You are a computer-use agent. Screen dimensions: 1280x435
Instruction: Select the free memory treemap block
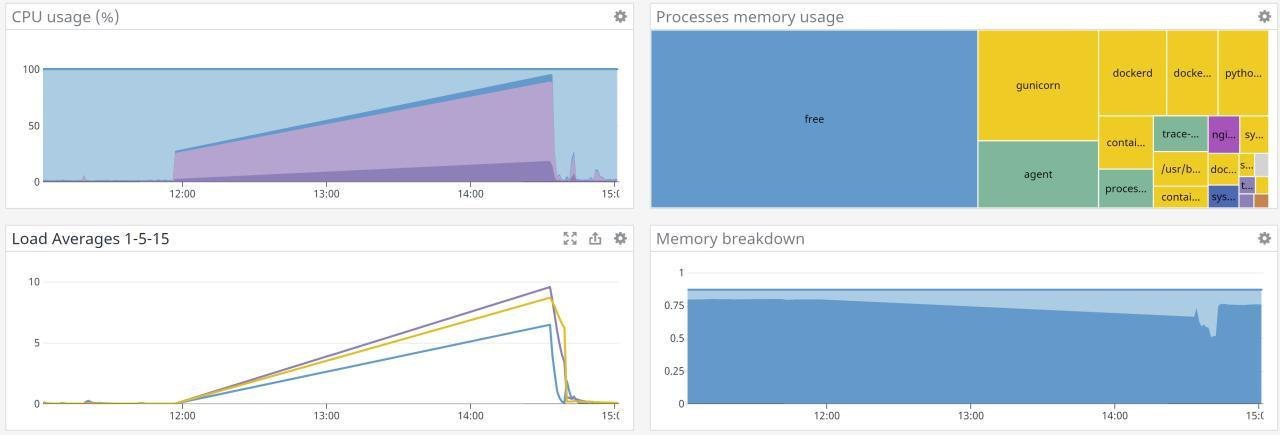click(814, 119)
